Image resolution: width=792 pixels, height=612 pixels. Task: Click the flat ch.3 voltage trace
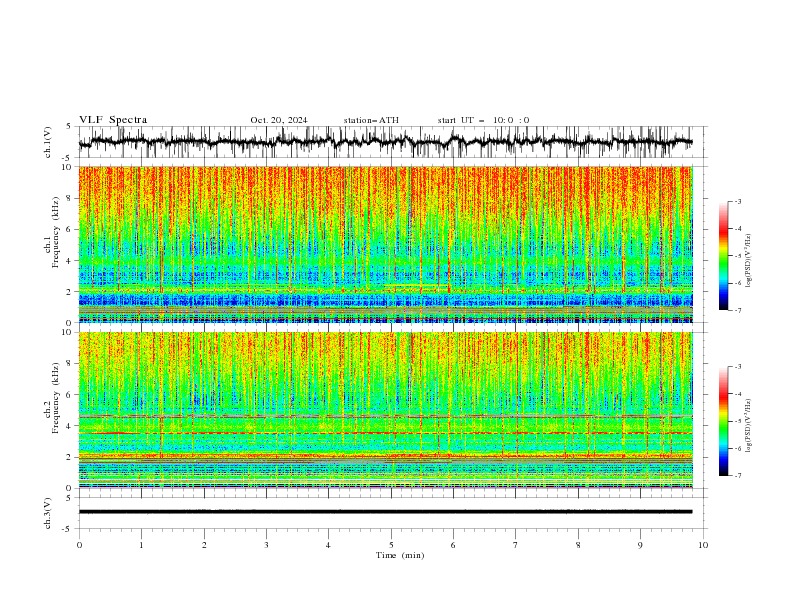385,512
